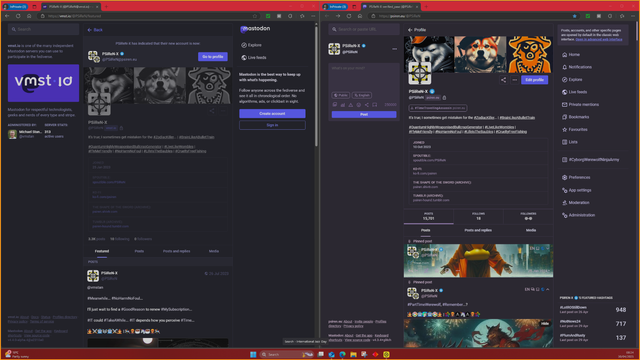
Task: Click the Post button in the compose panel
Action: coord(364,114)
